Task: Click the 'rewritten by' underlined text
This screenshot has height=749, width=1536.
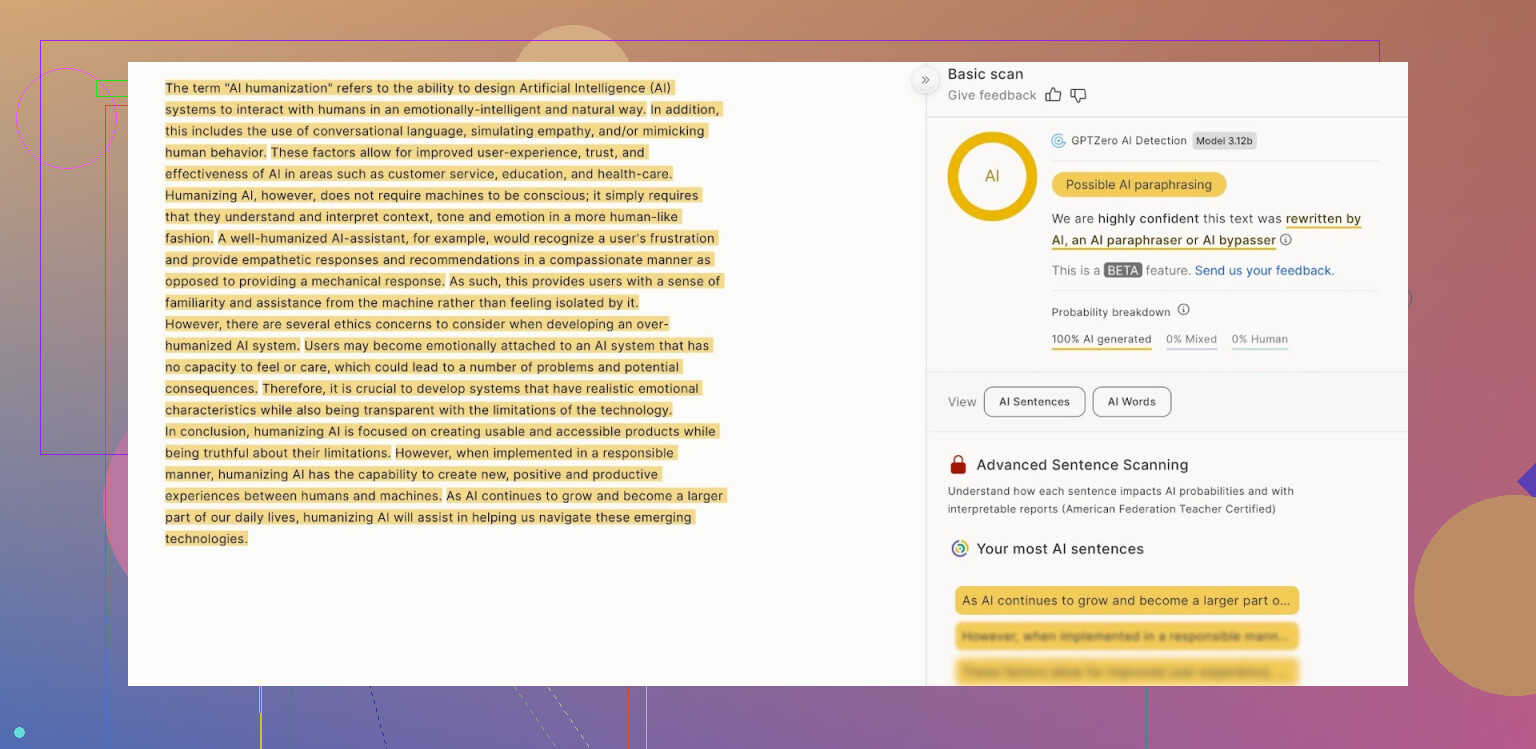Action: pyautogui.click(x=1323, y=219)
